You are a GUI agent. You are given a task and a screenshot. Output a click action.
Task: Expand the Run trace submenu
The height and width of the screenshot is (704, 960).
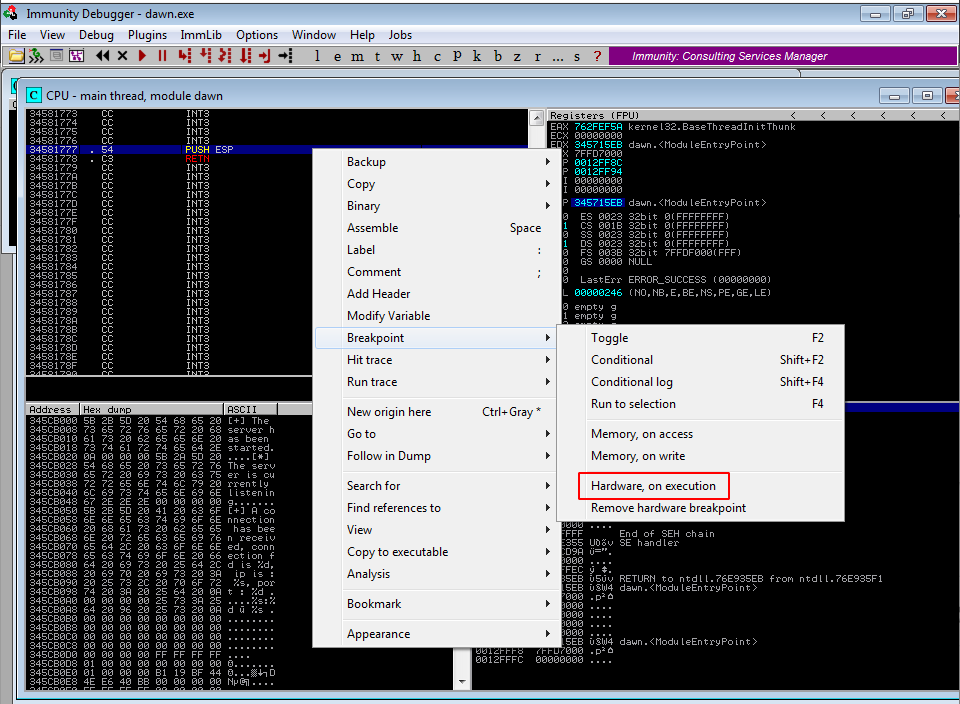tap(435, 382)
